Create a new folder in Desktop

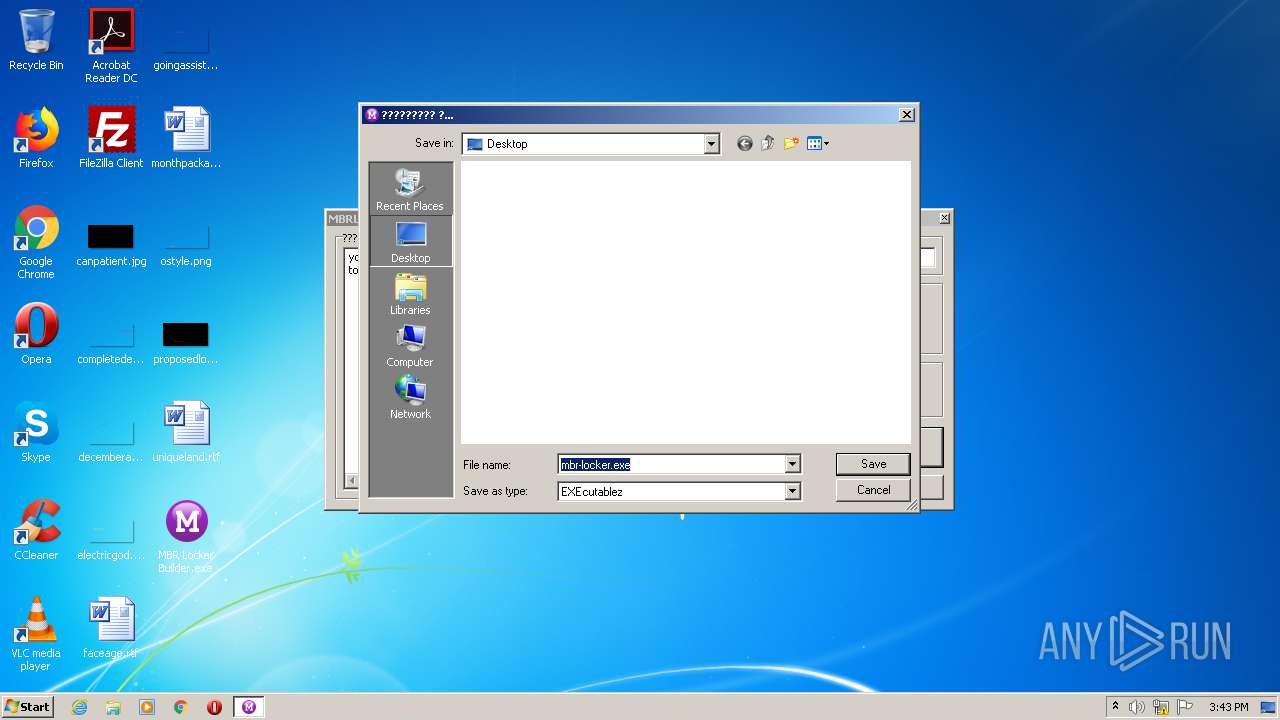coord(791,144)
